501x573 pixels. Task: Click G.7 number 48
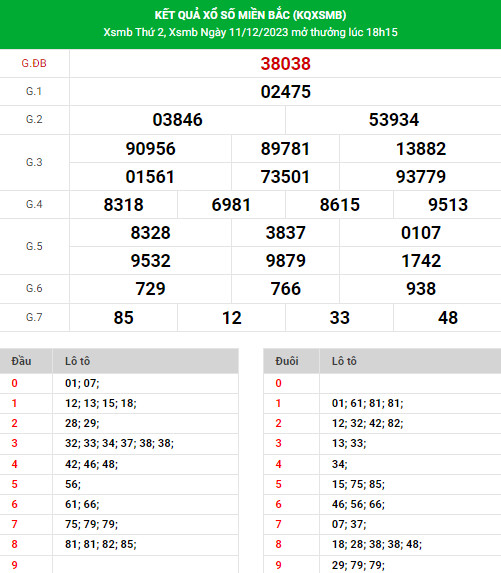click(x=448, y=318)
